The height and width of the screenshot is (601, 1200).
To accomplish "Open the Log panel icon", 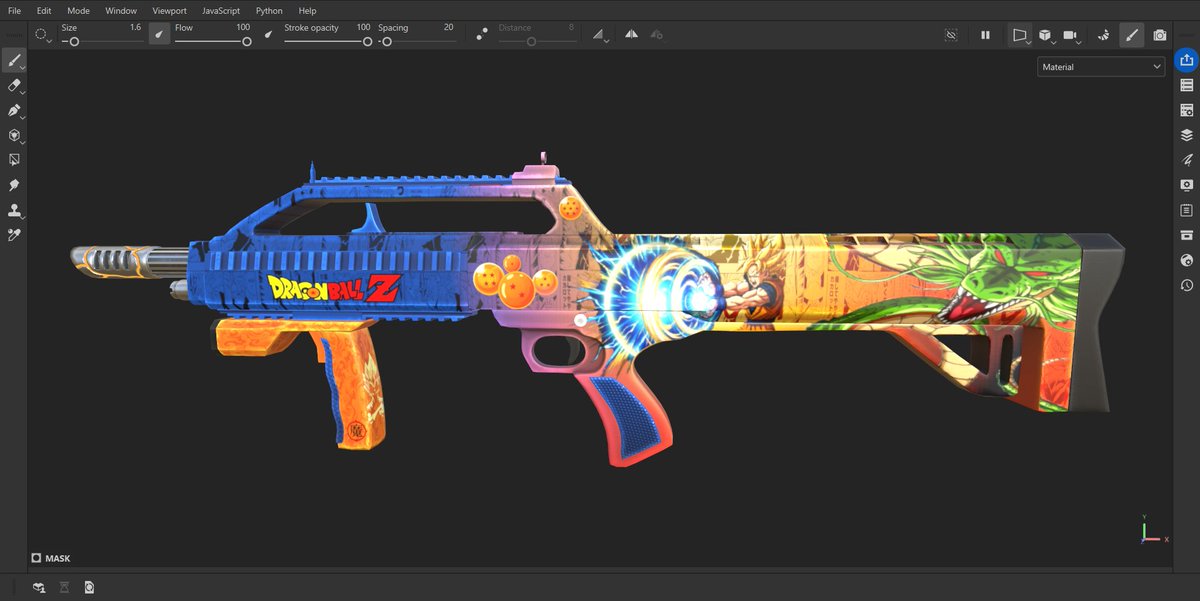I will pos(1187,210).
